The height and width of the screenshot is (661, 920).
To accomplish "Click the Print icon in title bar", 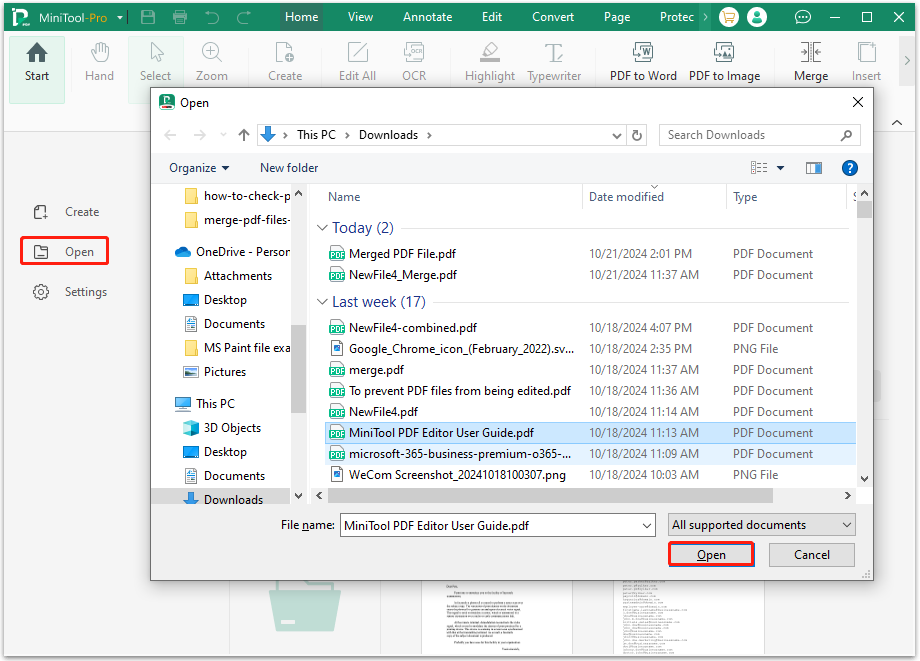I will tap(180, 17).
